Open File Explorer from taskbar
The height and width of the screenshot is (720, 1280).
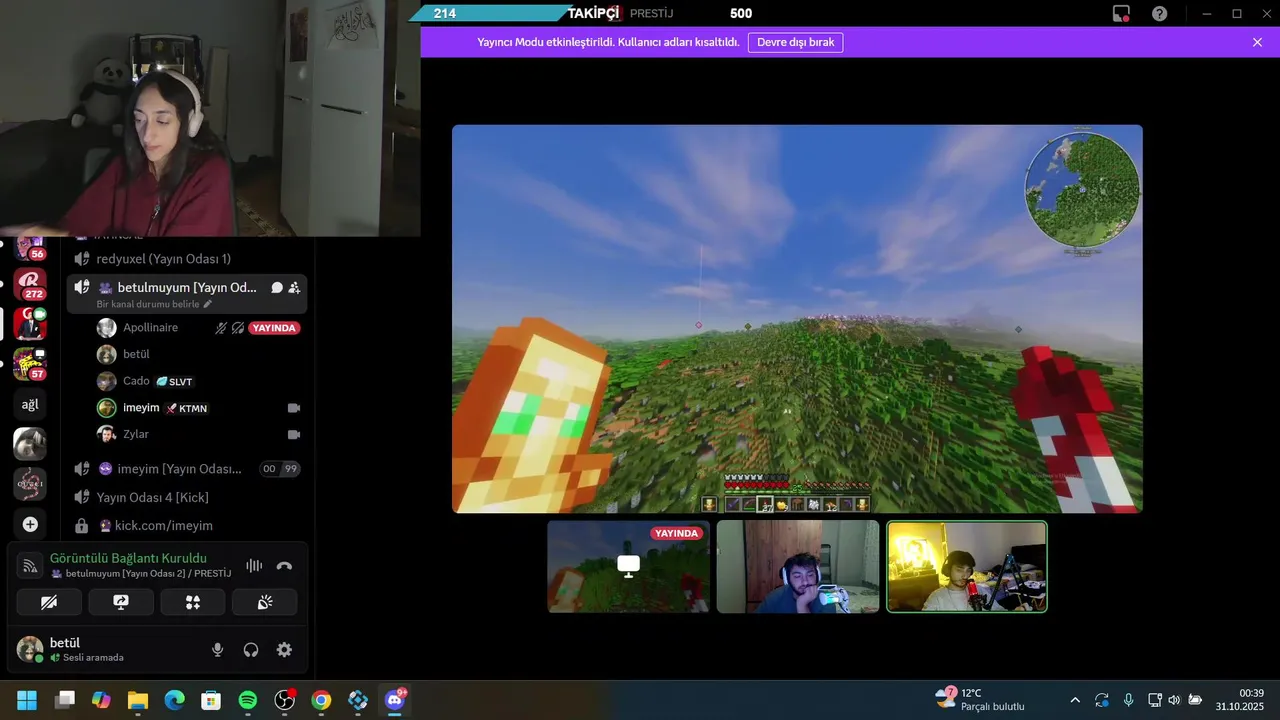pyautogui.click(x=138, y=700)
